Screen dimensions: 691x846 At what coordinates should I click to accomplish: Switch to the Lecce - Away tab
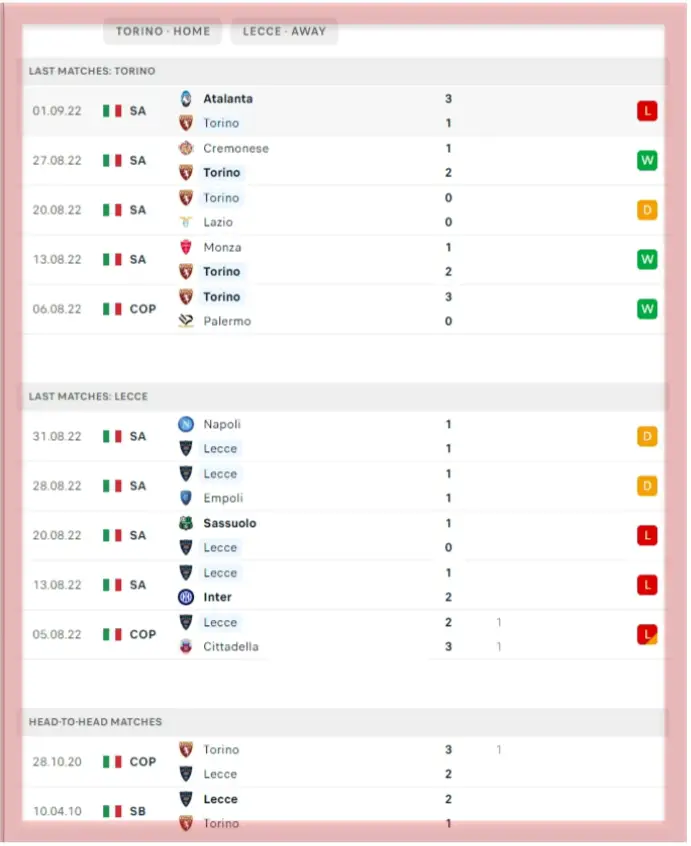(x=284, y=31)
